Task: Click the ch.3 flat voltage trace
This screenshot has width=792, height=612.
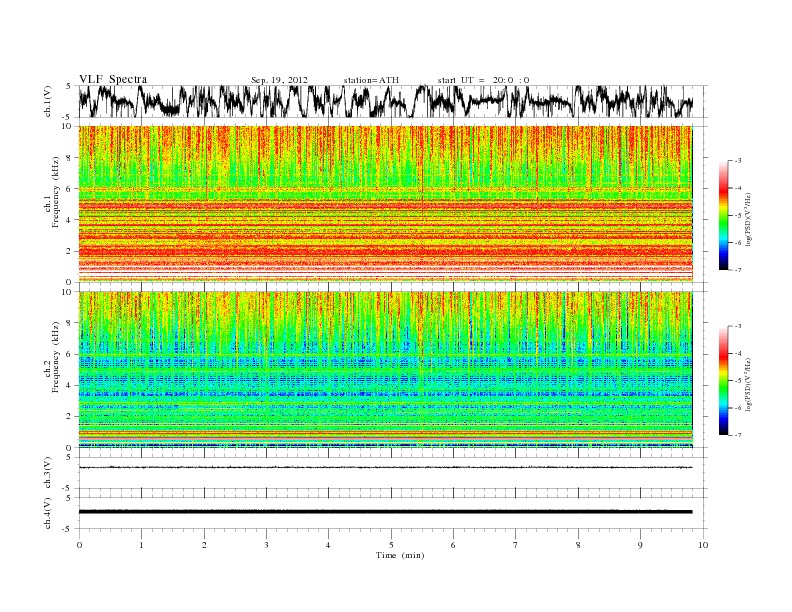Action: pos(385,467)
